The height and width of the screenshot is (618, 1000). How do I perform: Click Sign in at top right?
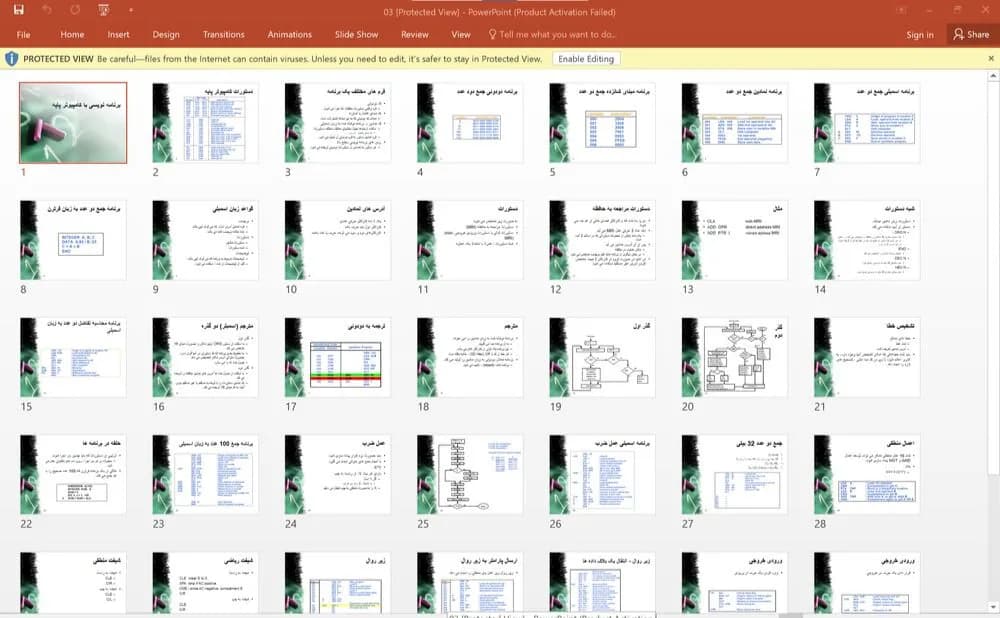click(x=920, y=34)
